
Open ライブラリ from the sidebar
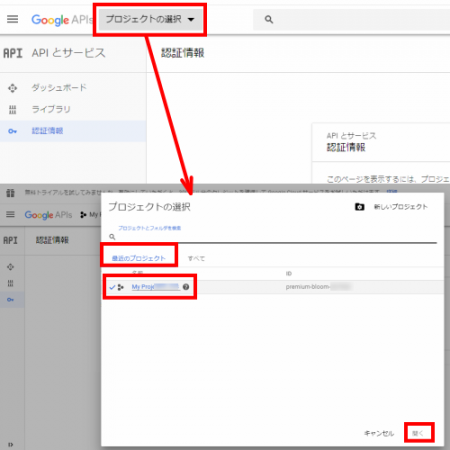[x=51, y=109]
